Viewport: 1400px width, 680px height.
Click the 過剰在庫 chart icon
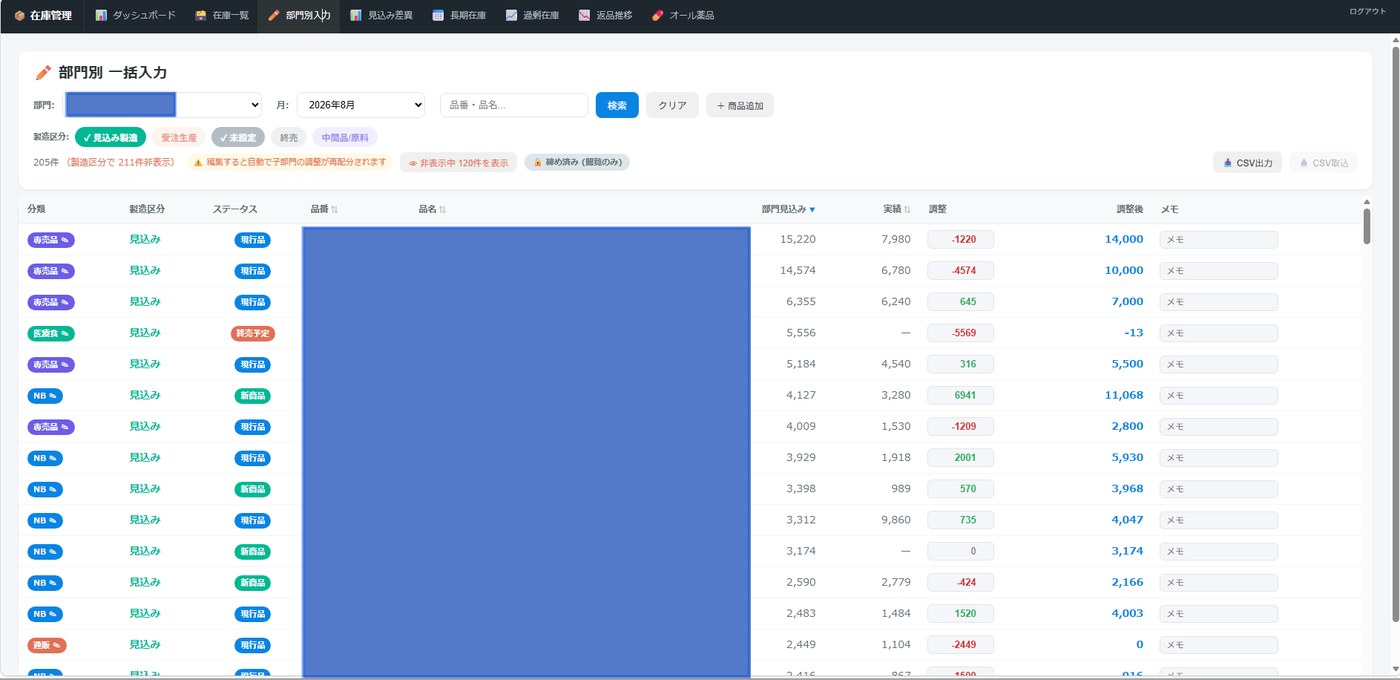click(x=511, y=15)
